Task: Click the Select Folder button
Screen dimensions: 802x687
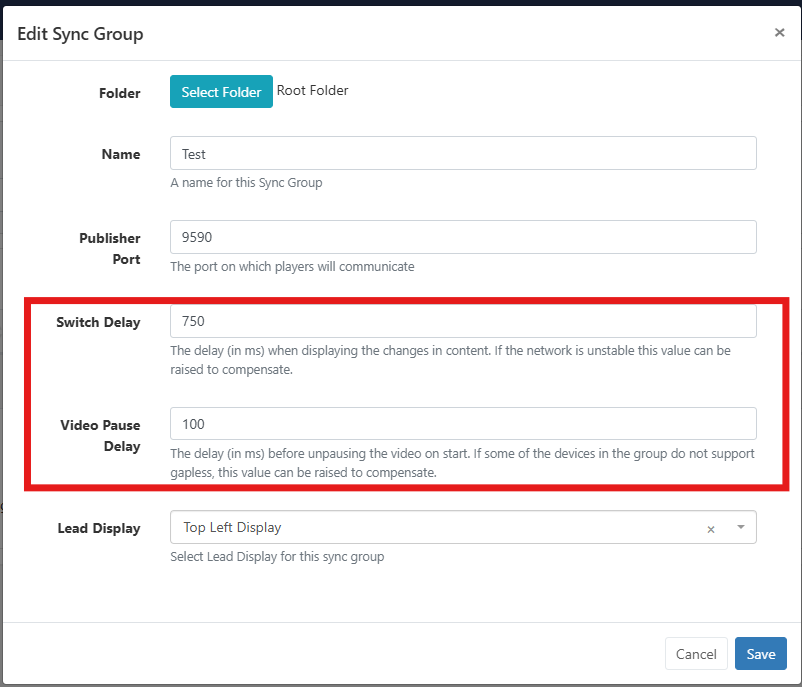Action: [x=221, y=92]
